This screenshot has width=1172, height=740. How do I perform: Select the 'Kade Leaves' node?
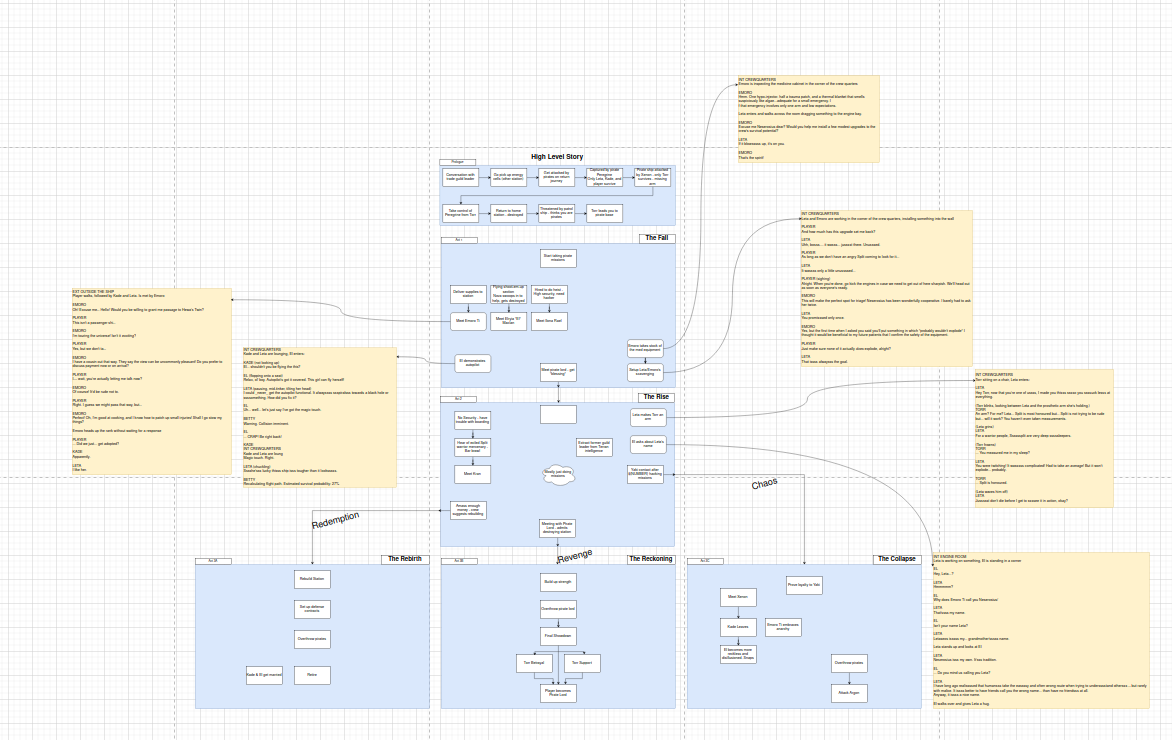[x=738, y=627]
